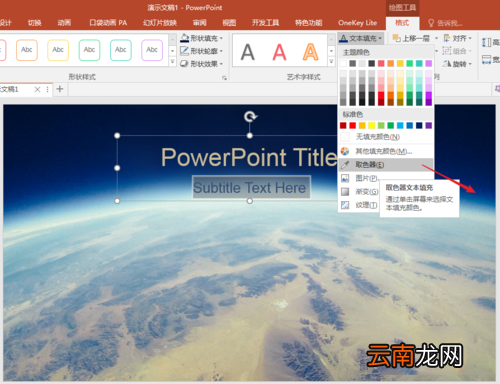Open the 审阅 review tab

(x=200, y=23)
